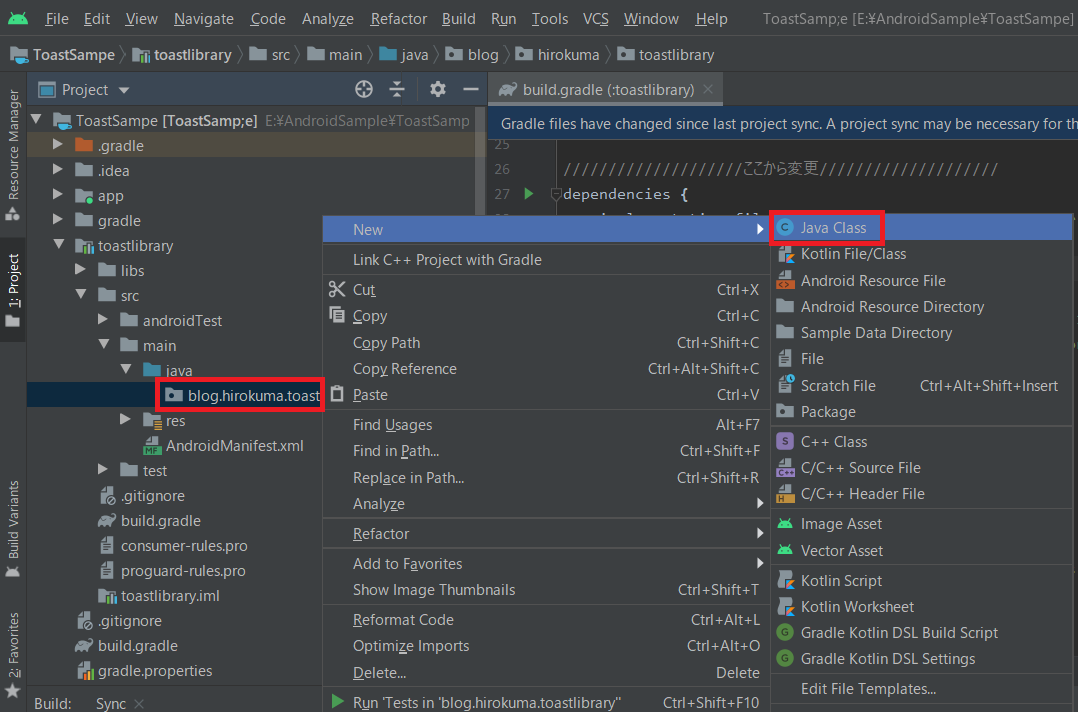Open the Build Variants side panel
The width and height of the screenshot is (1078, 712).
tap(13, 520)
